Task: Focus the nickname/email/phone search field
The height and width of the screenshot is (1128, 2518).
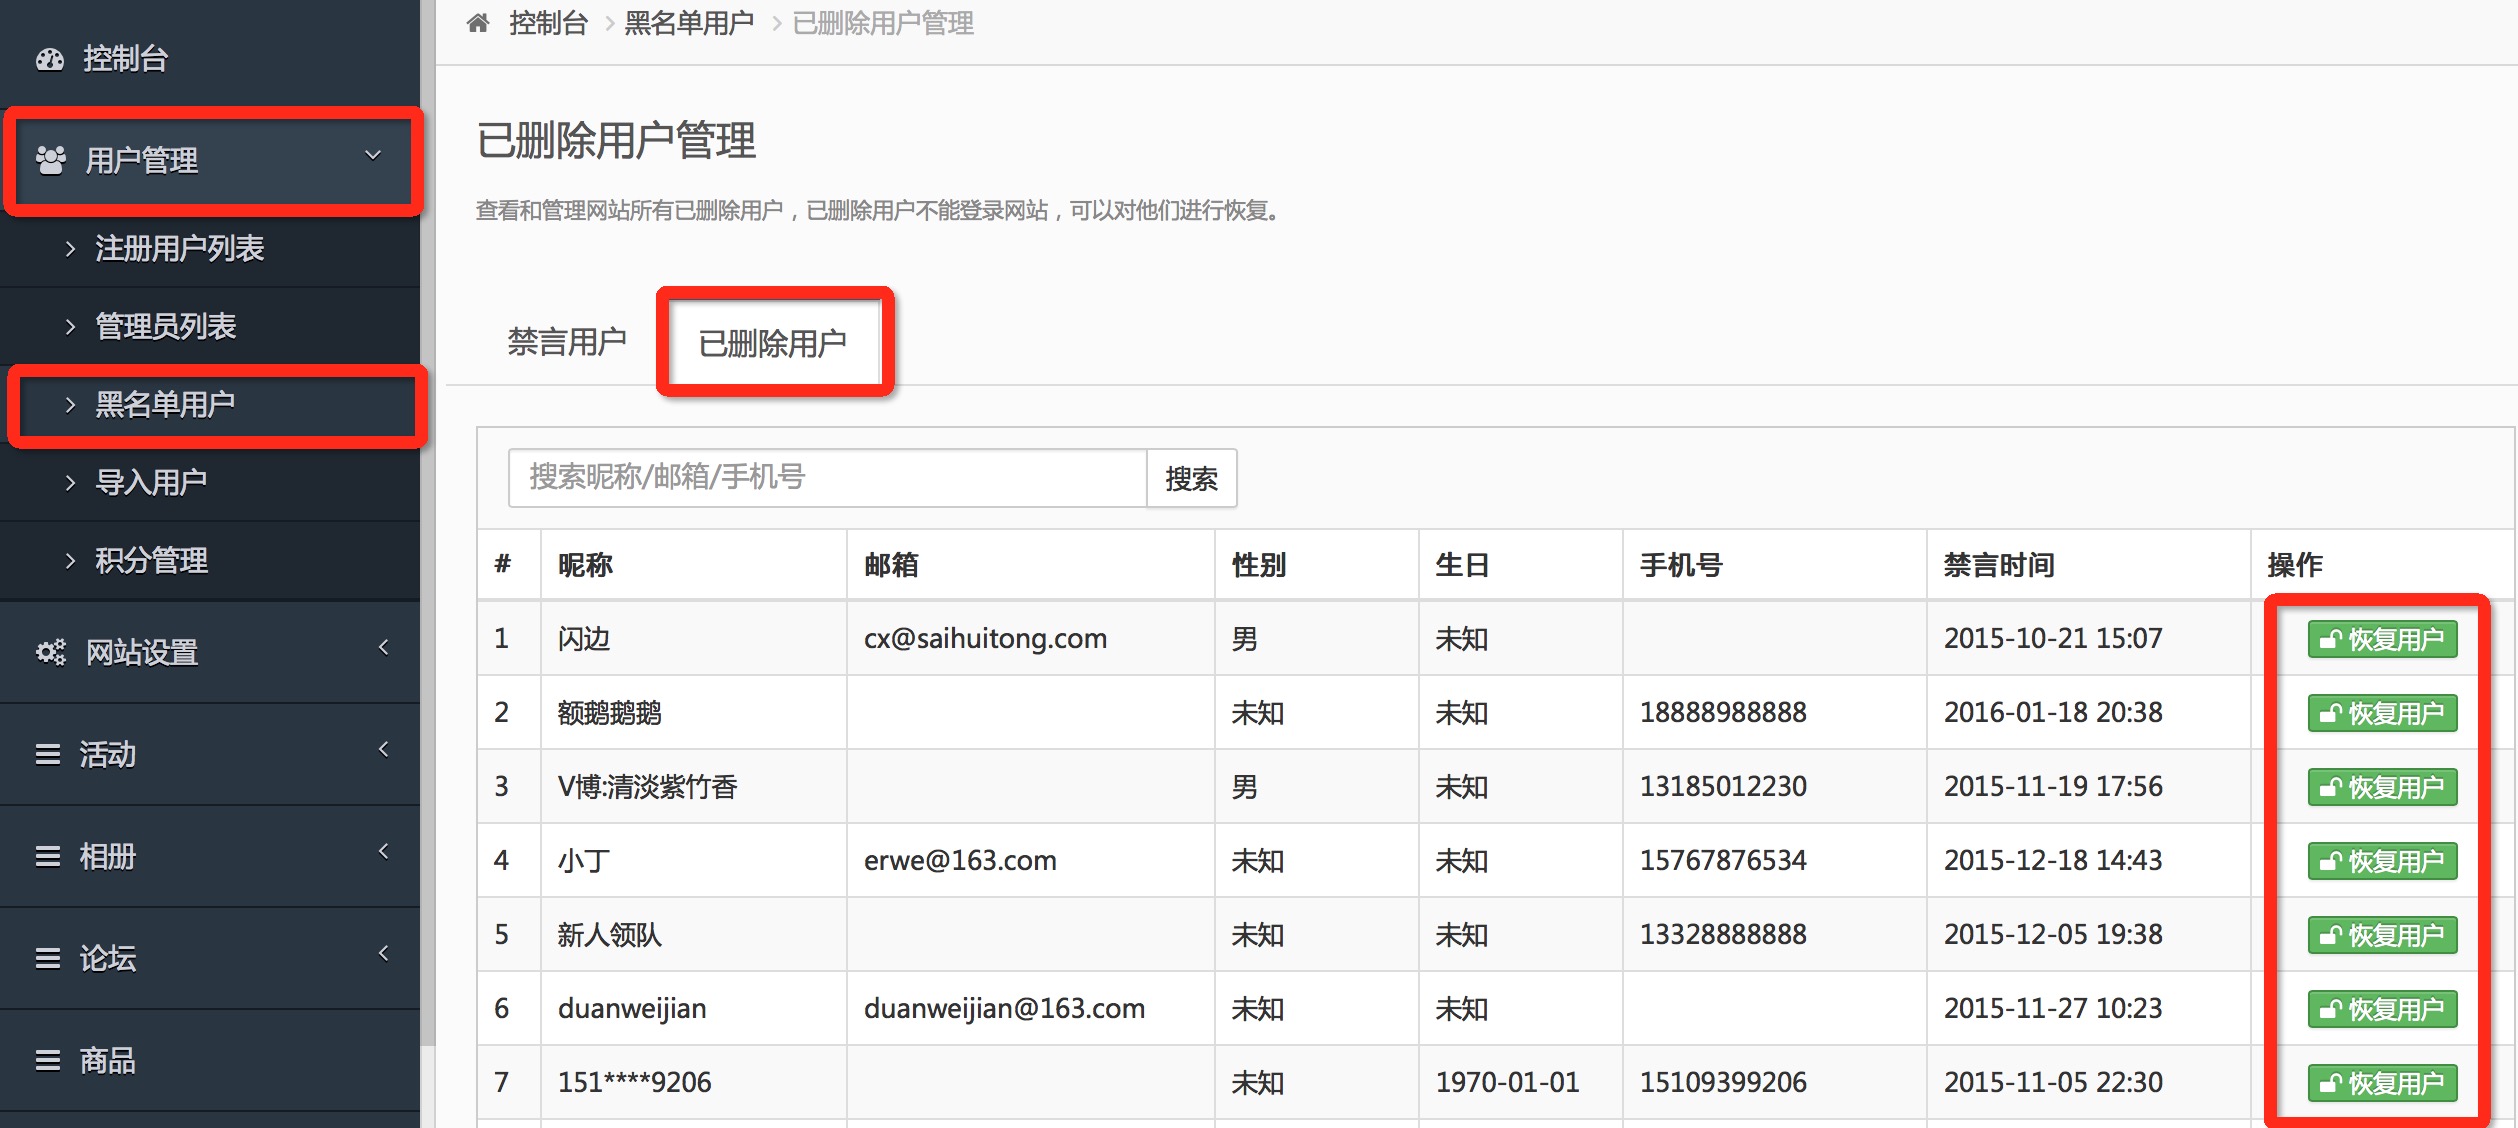Action: (x=826, y=478)
